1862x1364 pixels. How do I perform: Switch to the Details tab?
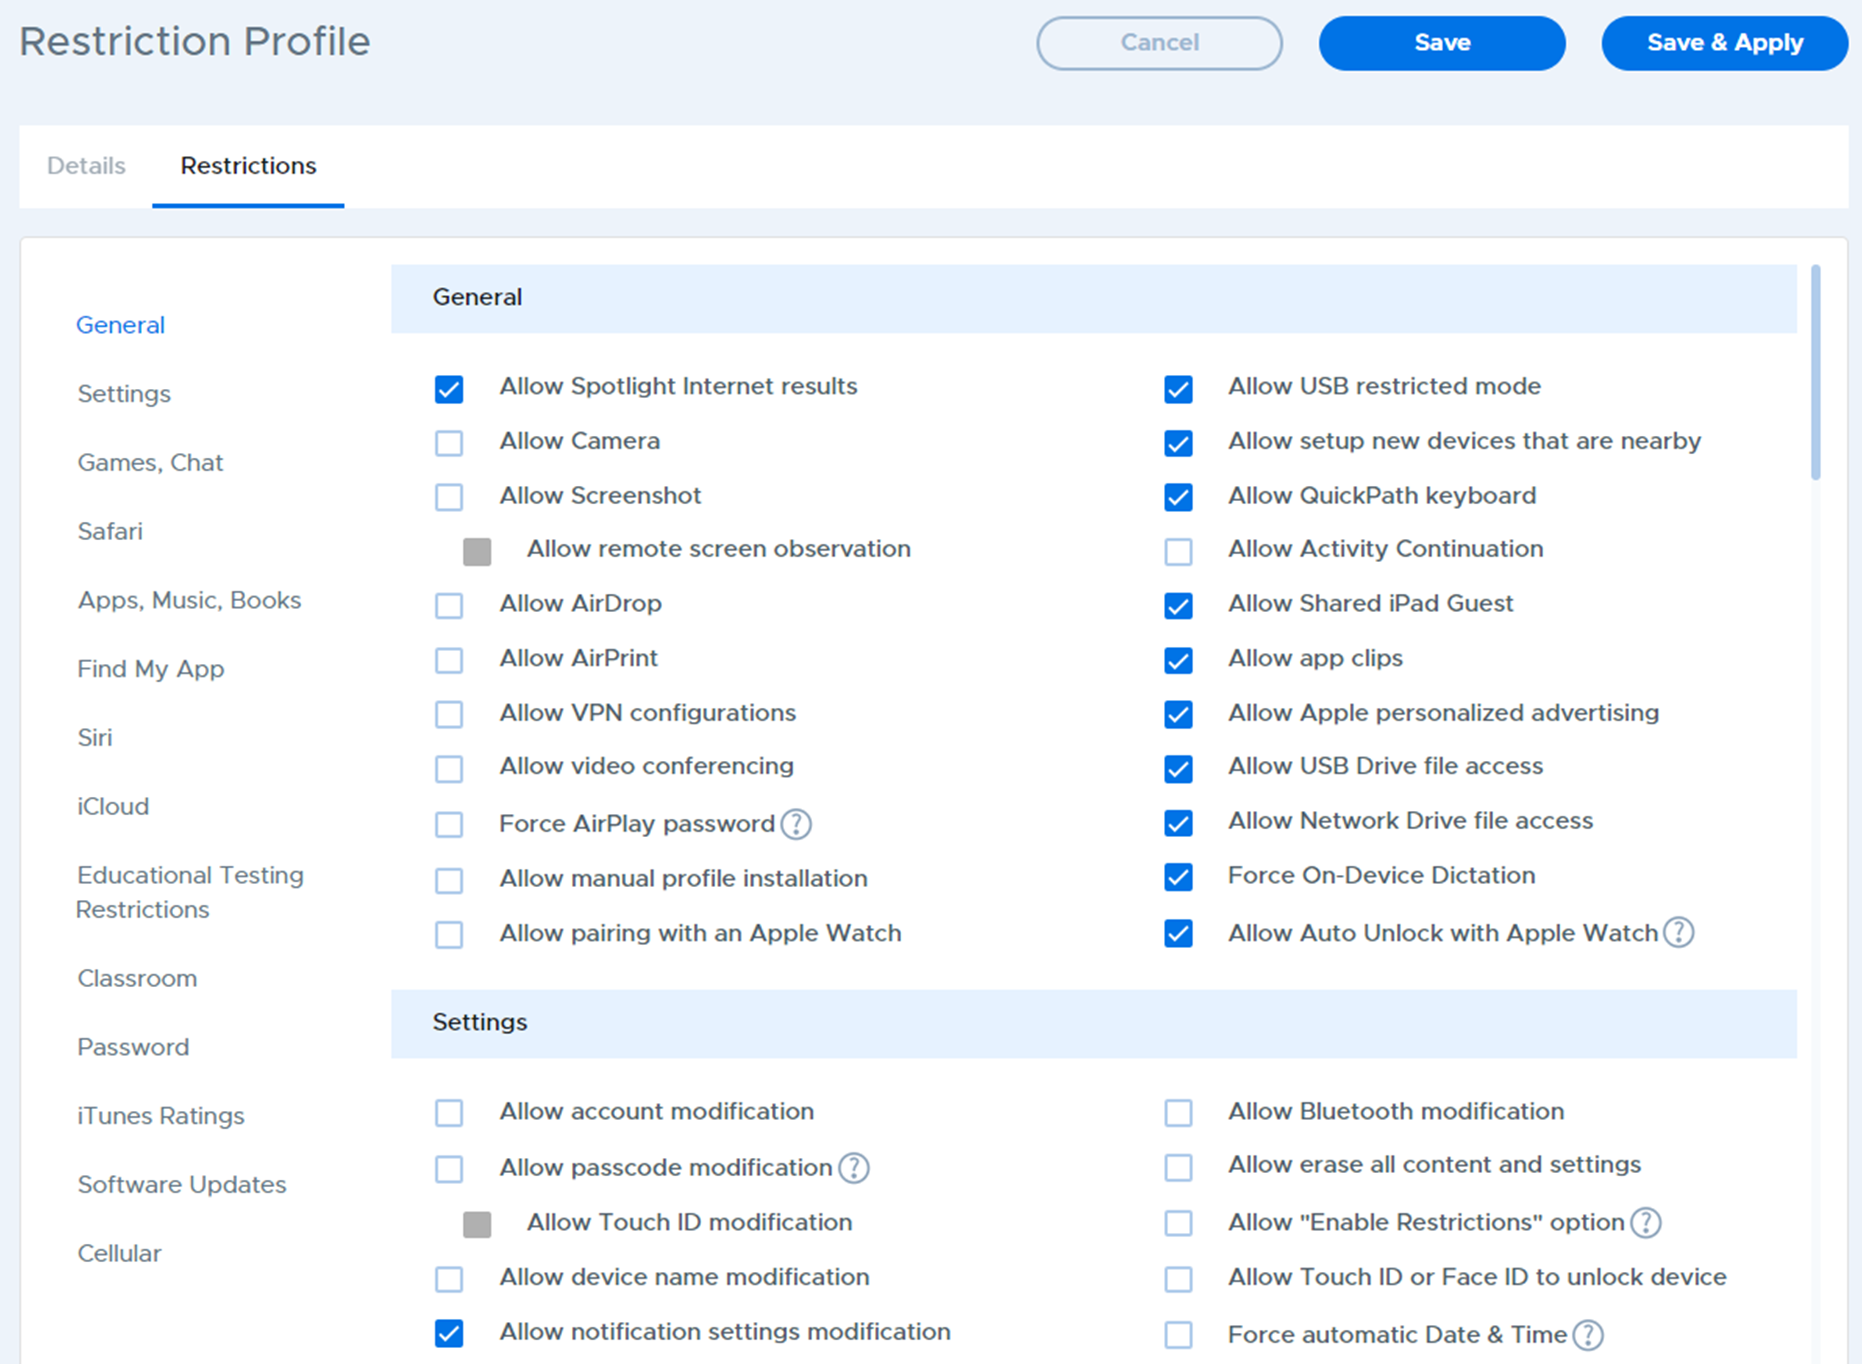tap(86, 166)
